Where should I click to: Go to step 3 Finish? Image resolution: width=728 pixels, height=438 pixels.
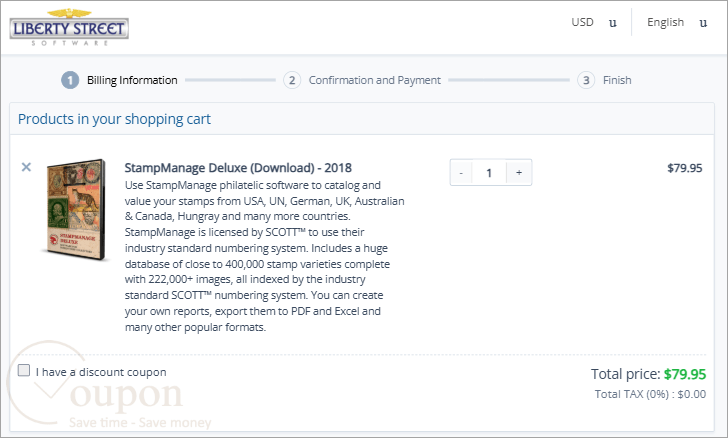point(604,80)
